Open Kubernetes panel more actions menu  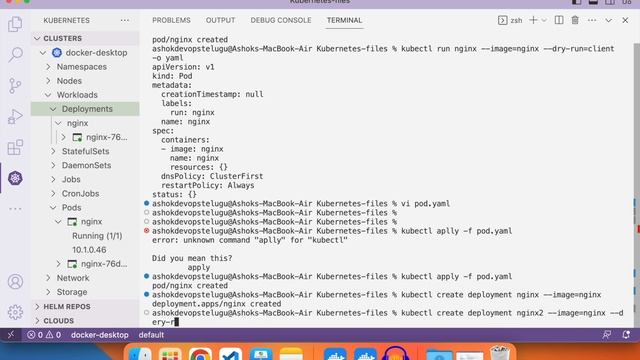pyautogui.click(x=125, y=20)
